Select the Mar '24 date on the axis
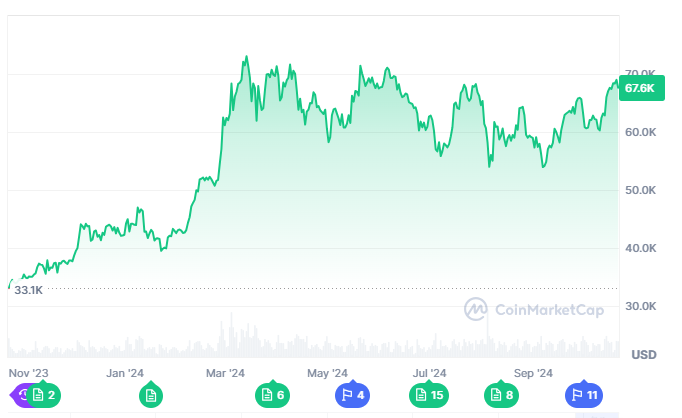 pyautogui.click(x=225, y=373)
